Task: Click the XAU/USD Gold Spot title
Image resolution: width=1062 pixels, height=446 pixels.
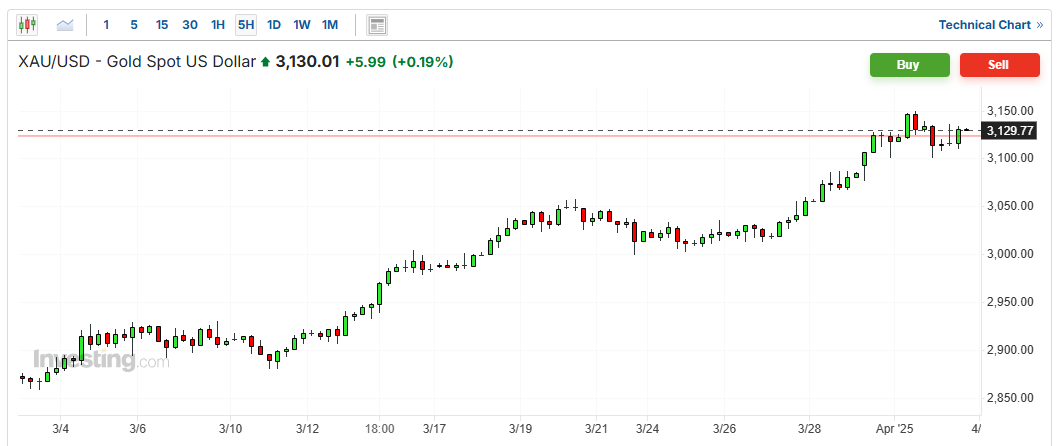Action: coord(136,62)
